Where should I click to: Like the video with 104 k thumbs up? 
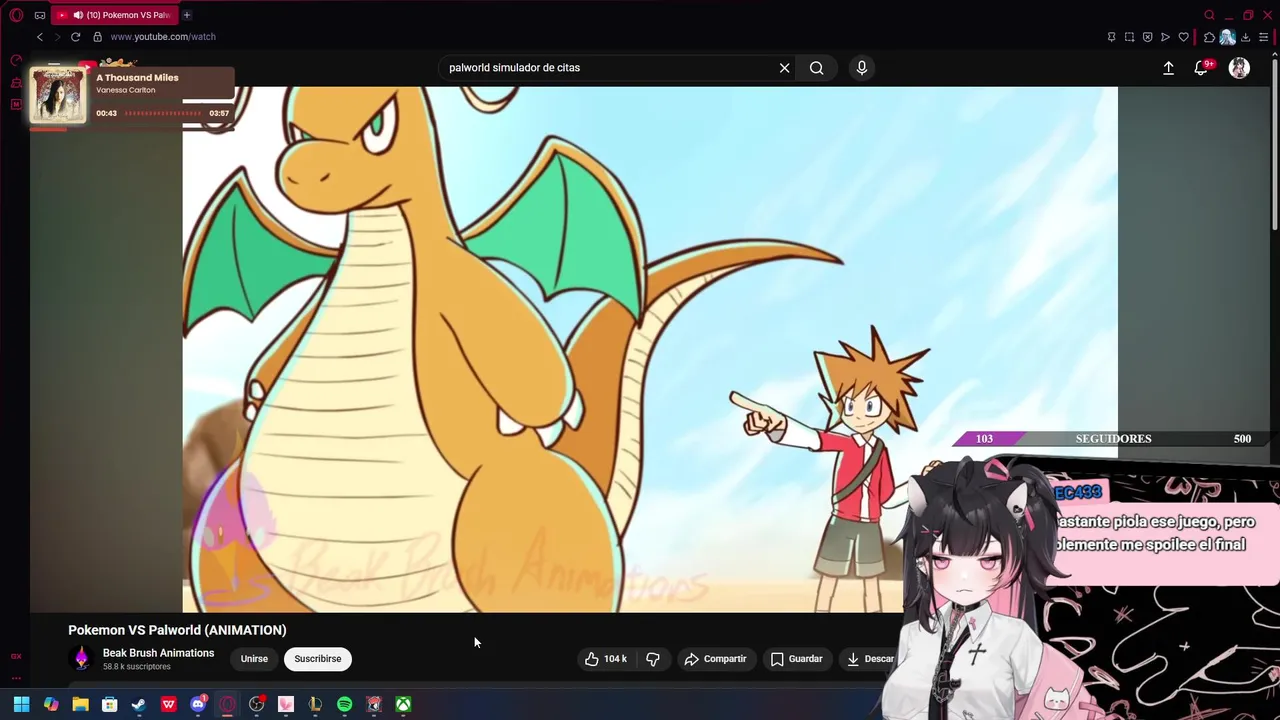606,659
